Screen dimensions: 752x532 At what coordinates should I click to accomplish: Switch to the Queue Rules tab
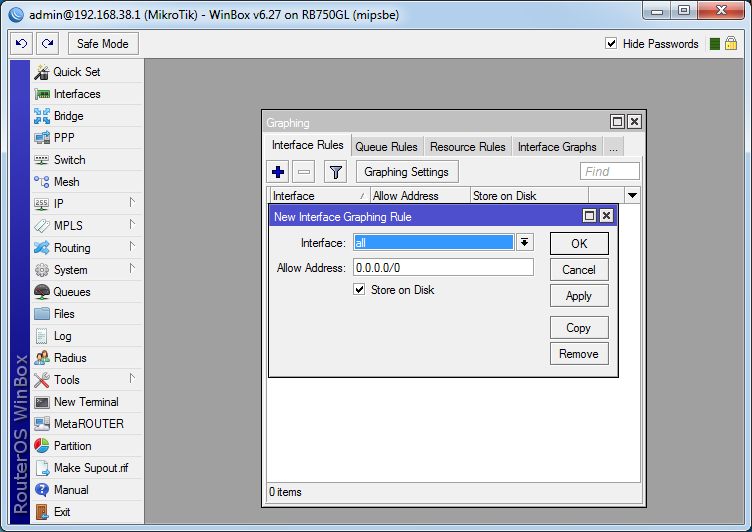point(387,147)
